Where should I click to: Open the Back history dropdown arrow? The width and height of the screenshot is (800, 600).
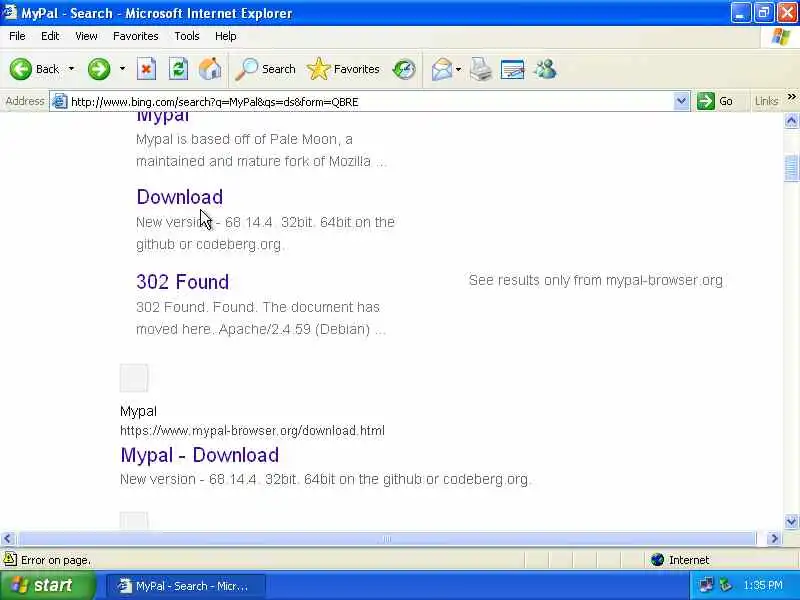(71, 69)
